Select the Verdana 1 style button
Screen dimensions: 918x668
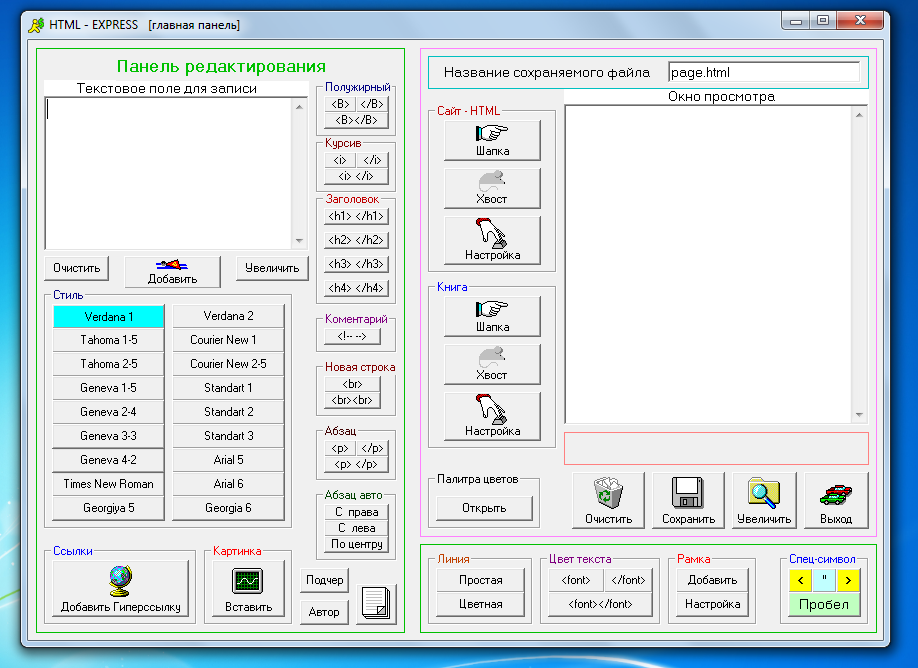108,316
